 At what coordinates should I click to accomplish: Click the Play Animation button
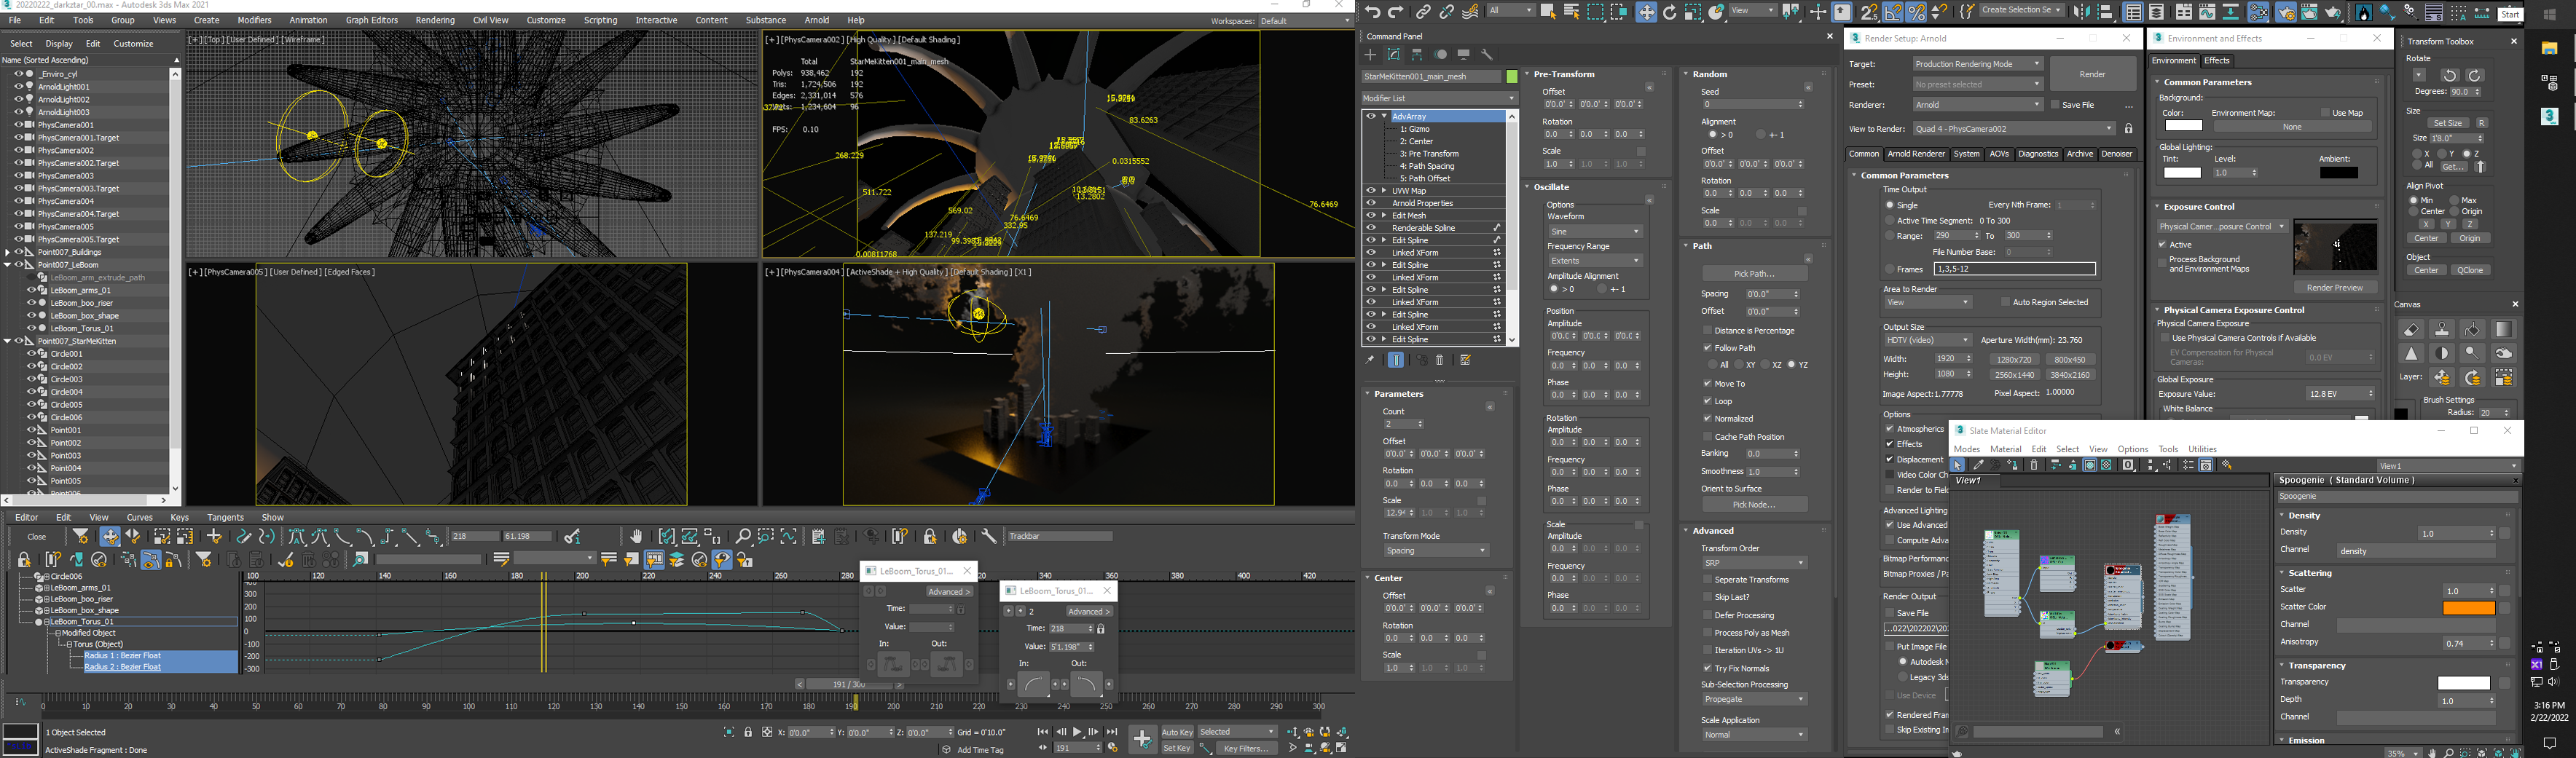1077,732
